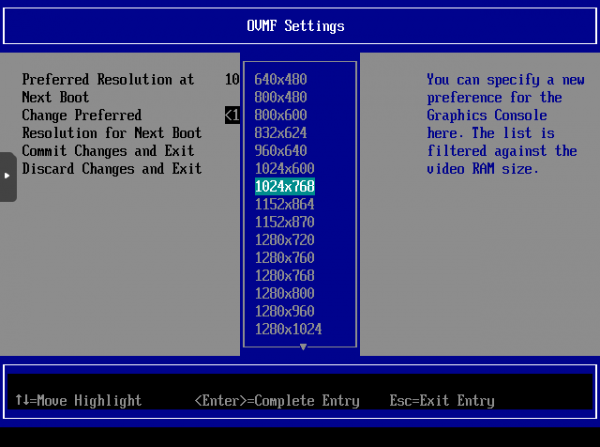This screenshot has height=447, width=600.
Task: Choose the 1280x720 resolution
Action: pos(284,240)
